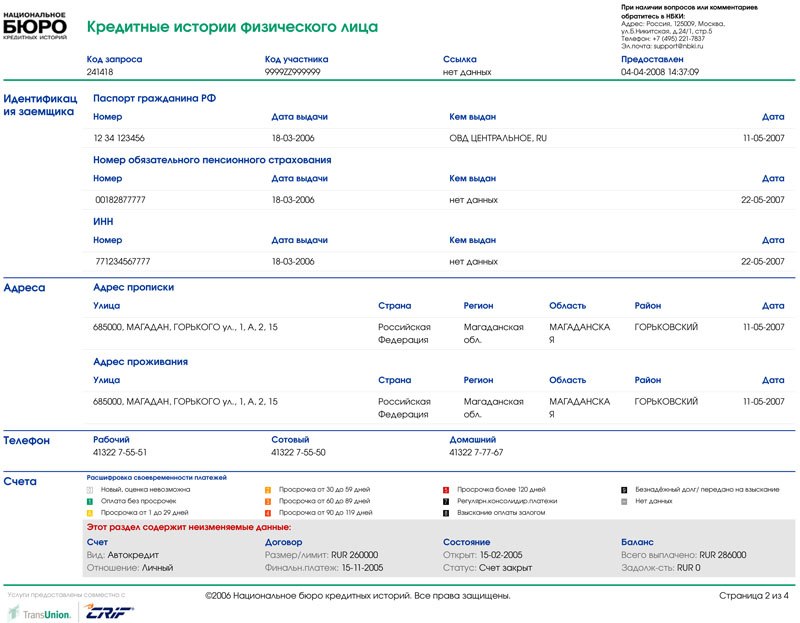800x623 pixels.
Task: Click the TransUnion logo in footer
Action: (41, 614)
